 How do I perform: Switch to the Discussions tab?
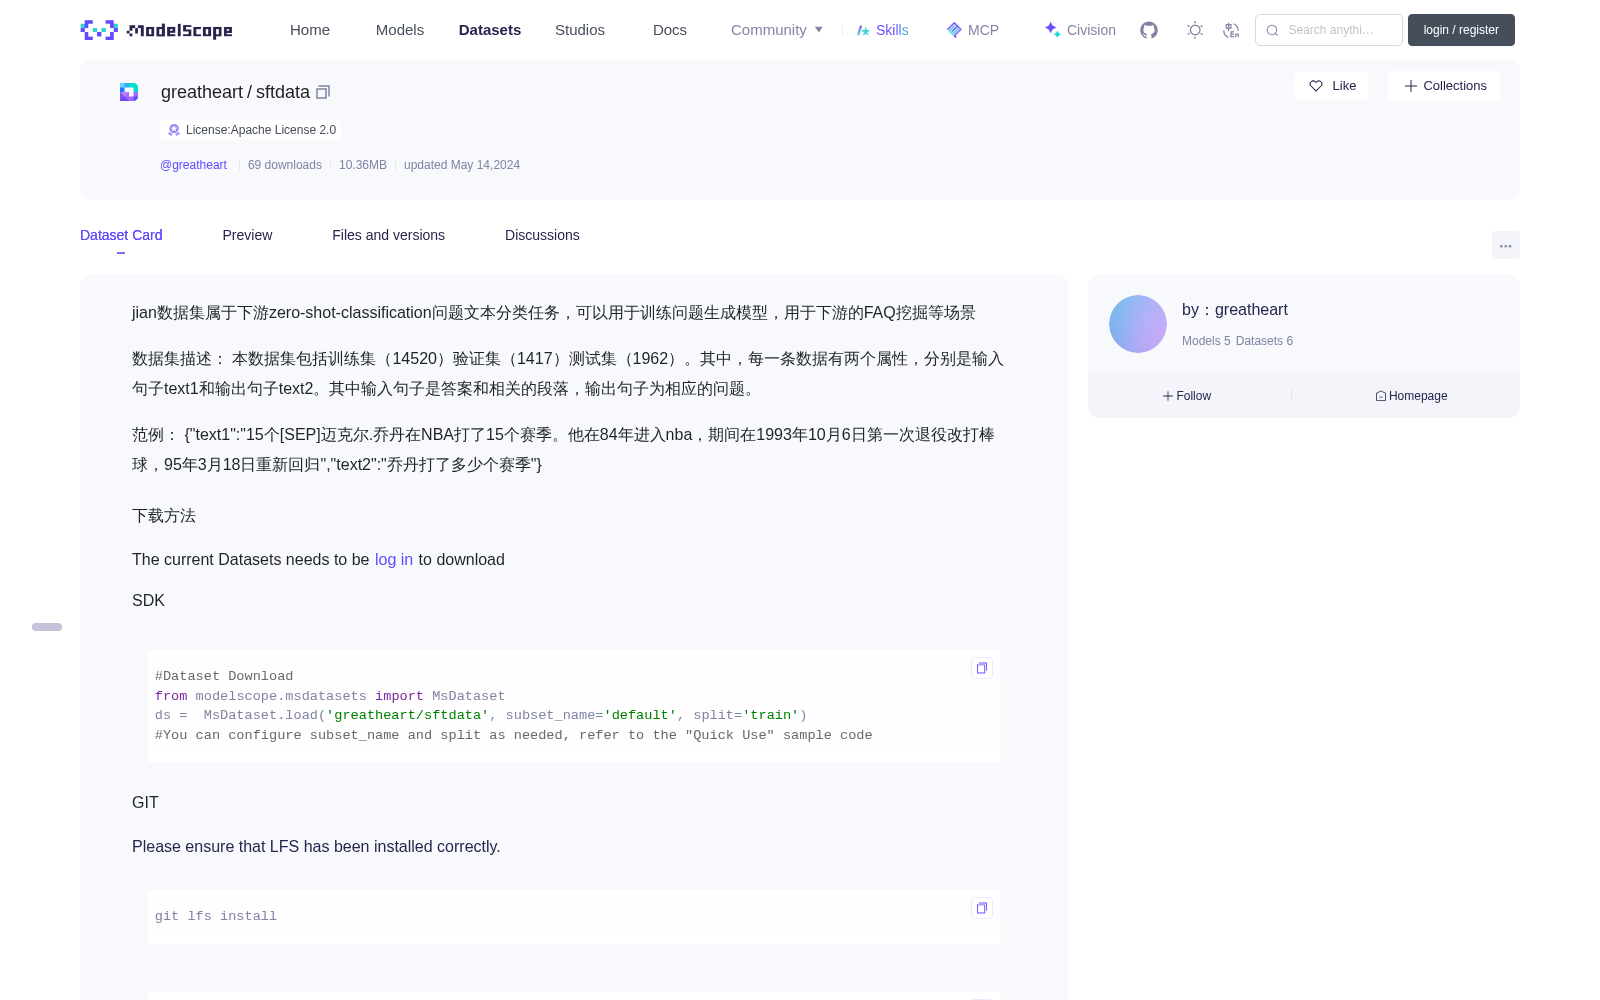click(542, 235)
